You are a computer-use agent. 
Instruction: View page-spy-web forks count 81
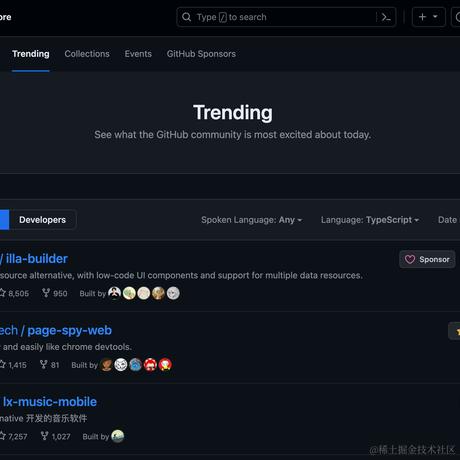50,365
